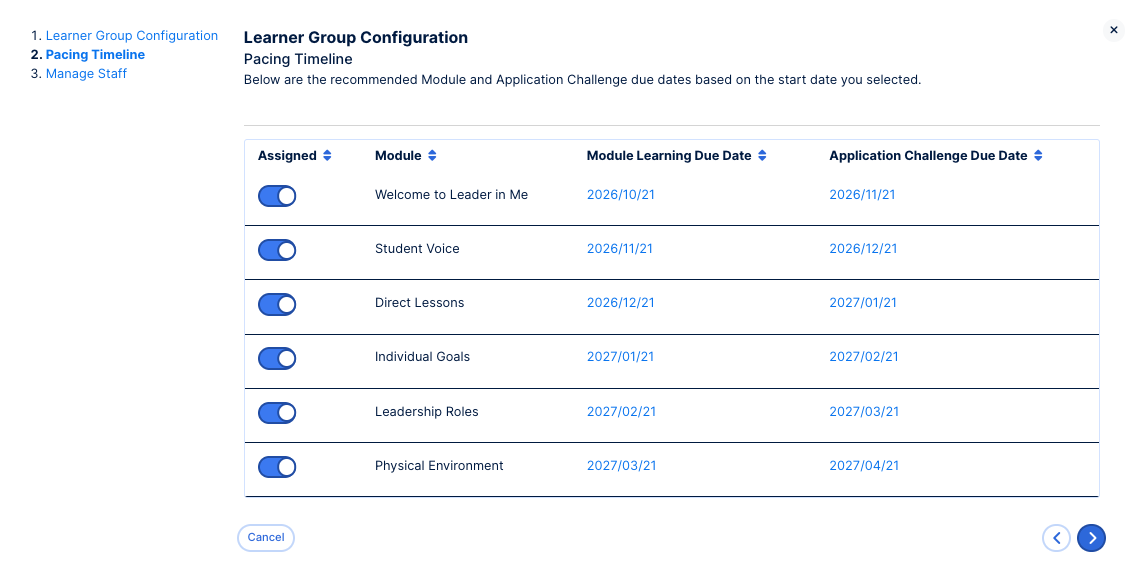This screenshot has height=575, width=1144.
Task: Close the configuration dialog with X
Action: (1113, 30)
